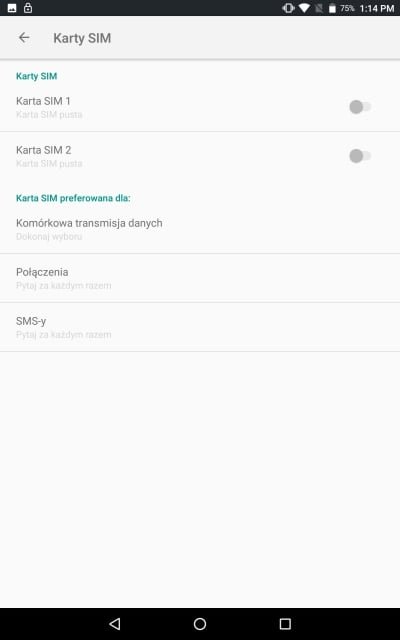This screenshot has height=640, width=400.
Task: Tap the Android back navigation triangle
Action: [x=115, y=623]
